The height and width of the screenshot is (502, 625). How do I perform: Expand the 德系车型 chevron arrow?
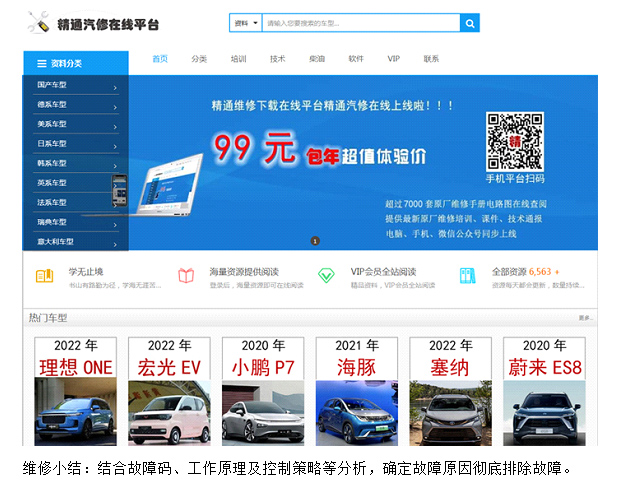click(x=115, y=107)
